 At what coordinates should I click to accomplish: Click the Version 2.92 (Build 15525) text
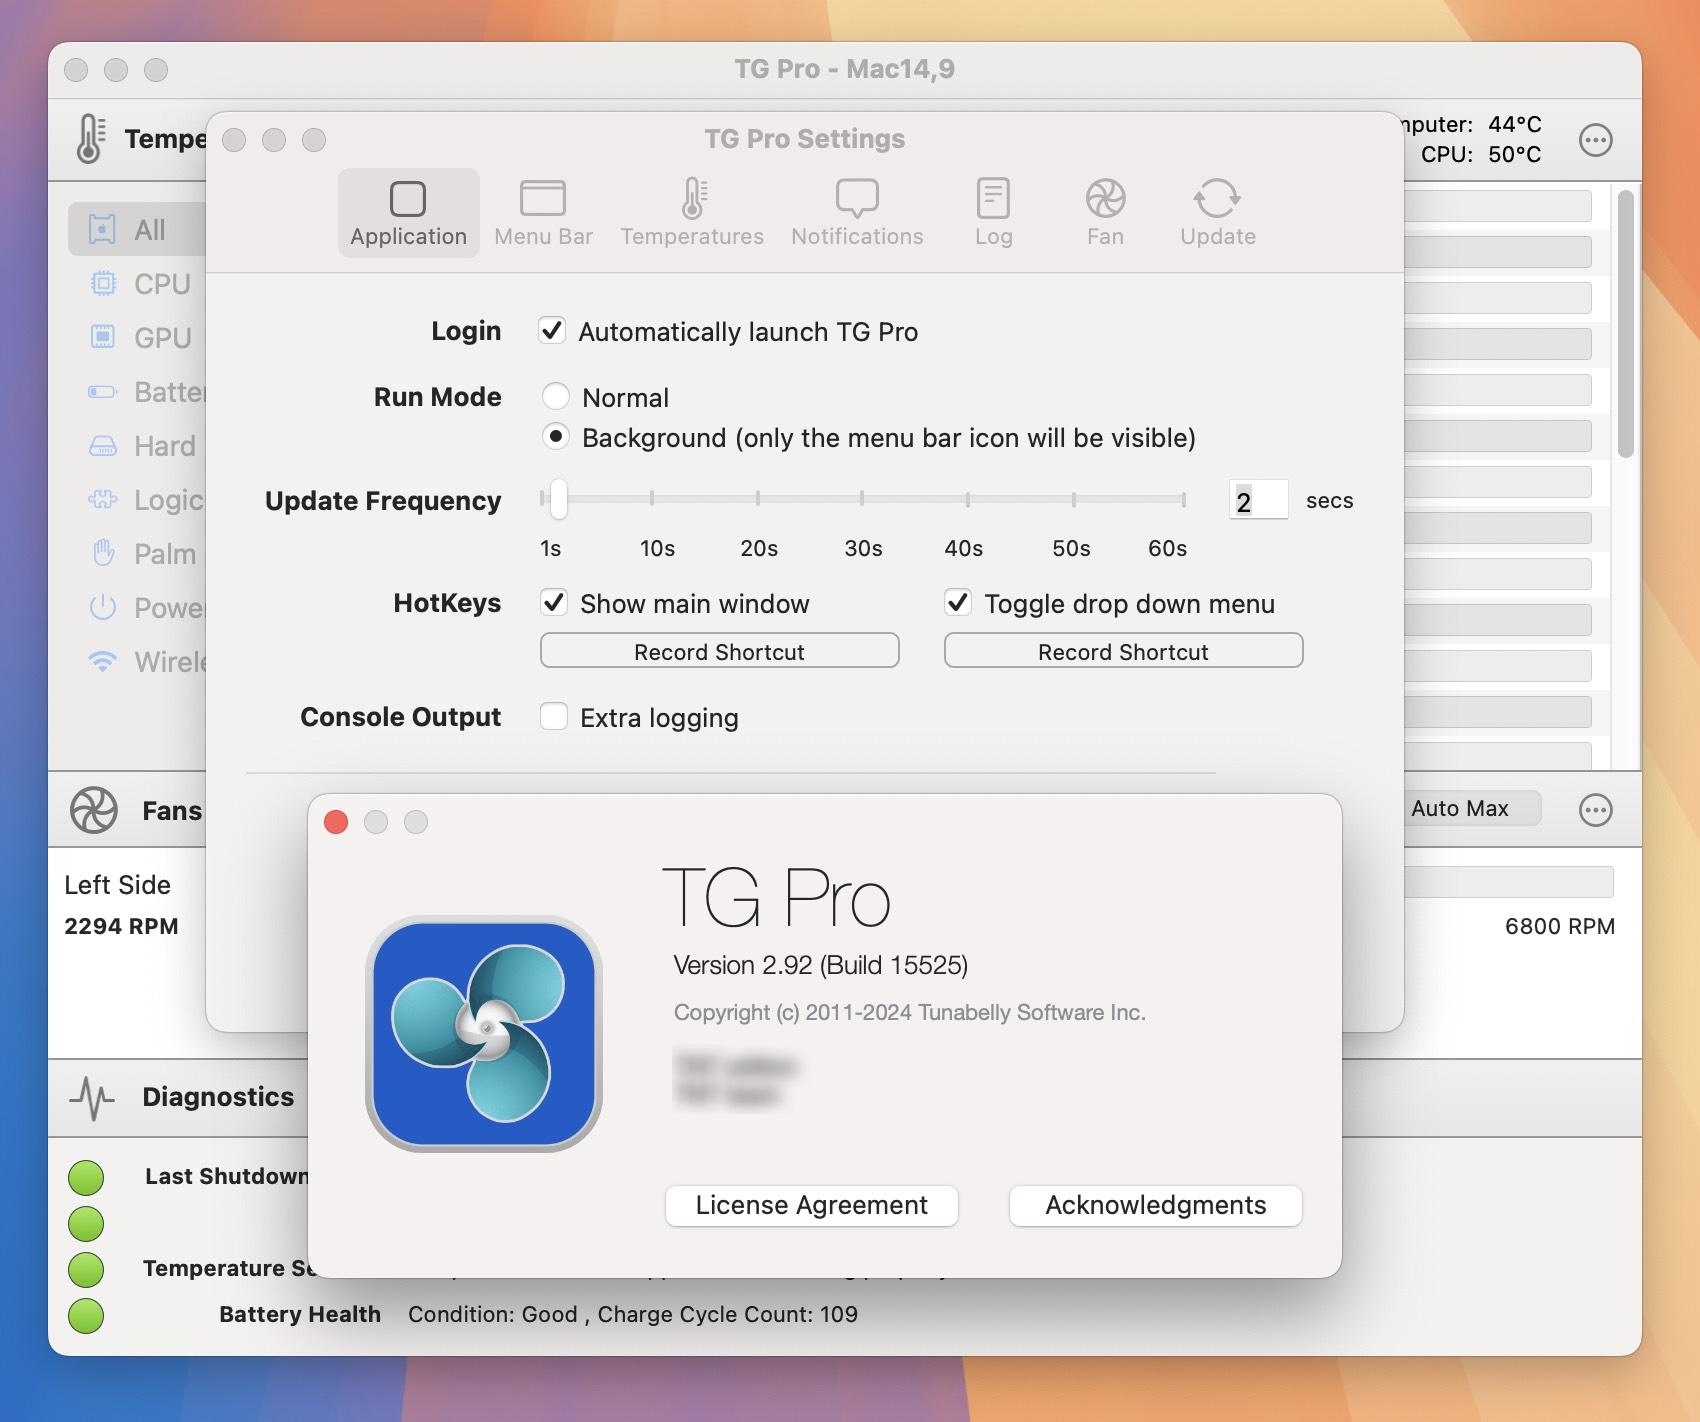click(x=821, y=965)
